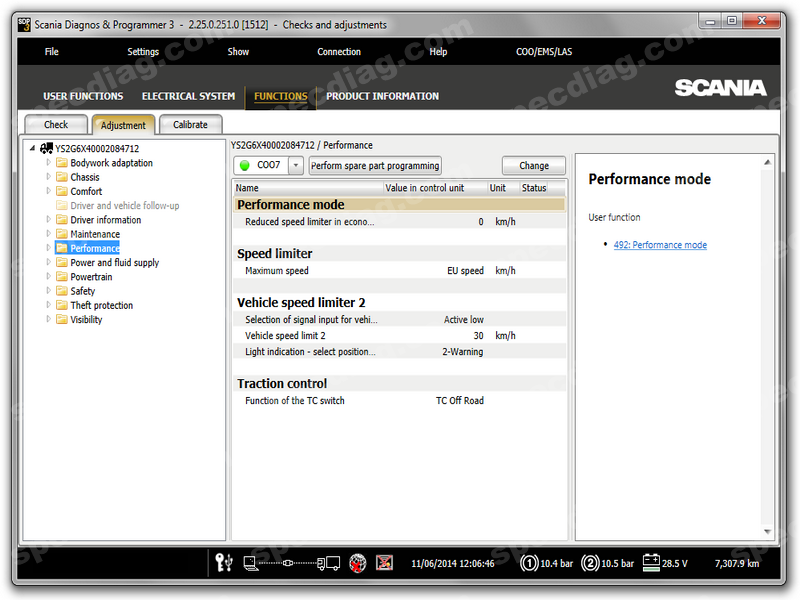This screenshot has height=600, width=800.
Task: Select the Theft protection folder
Action: pyautogui.click(x=101, y=306)
